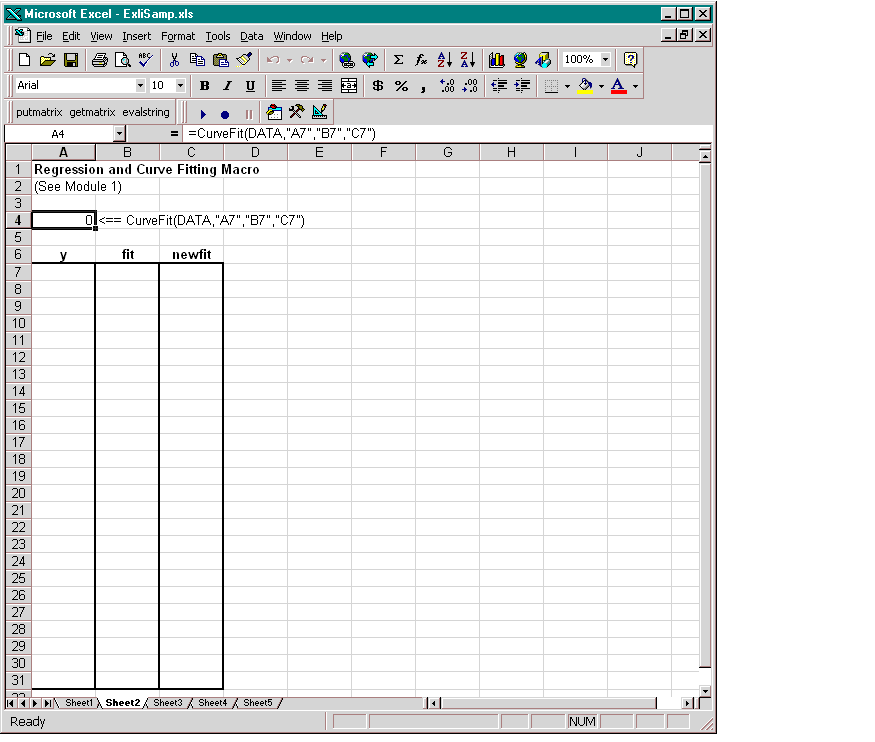
Task: Toggle bold formatting
Action: click(204, 86)
